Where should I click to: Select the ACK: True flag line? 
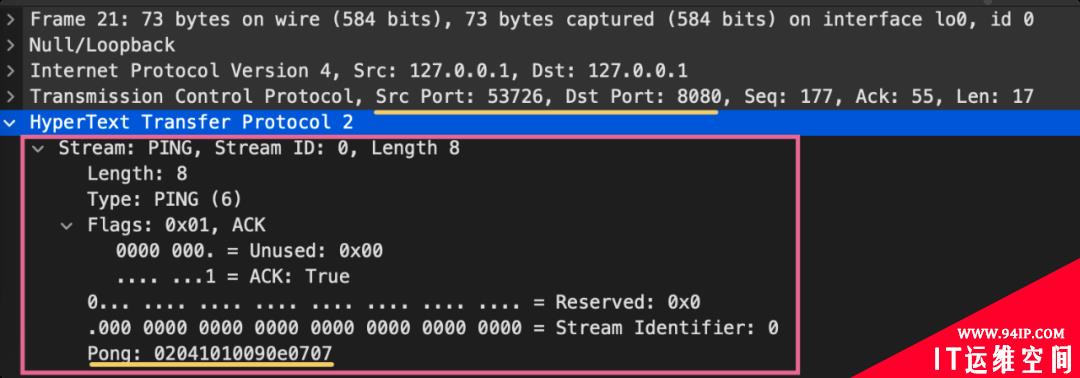click(x=233, y=277)
